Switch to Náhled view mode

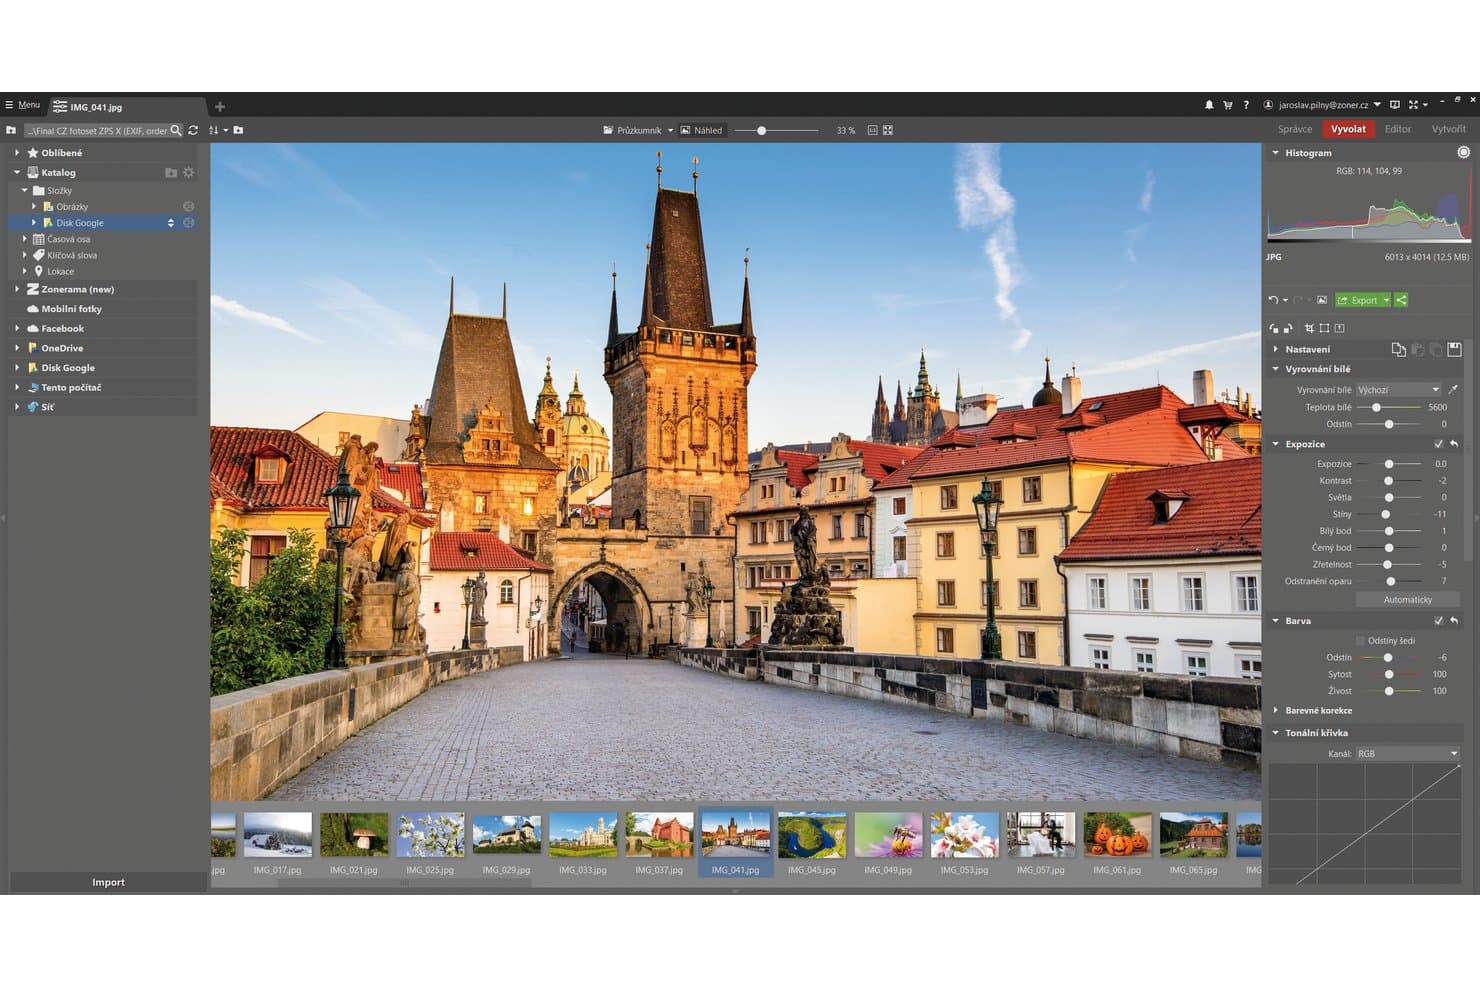(x=701, y=130)
